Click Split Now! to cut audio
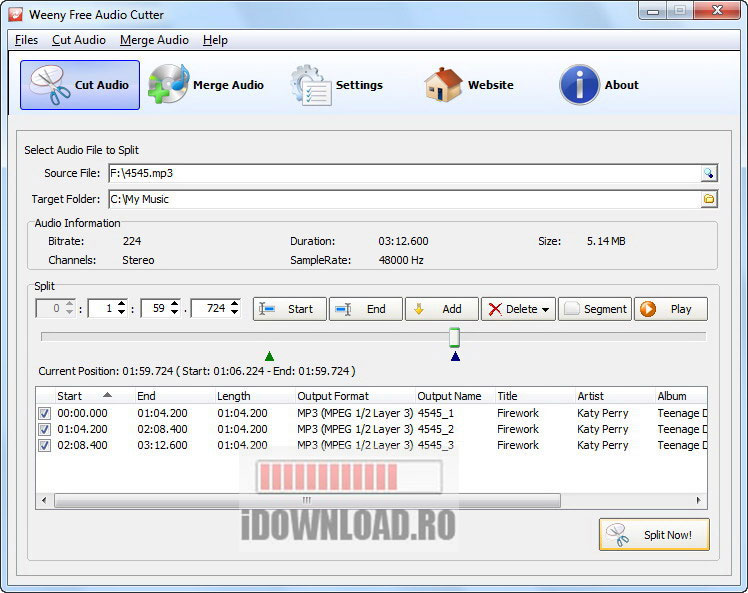The image size is (748, 593). pos(654,534)
